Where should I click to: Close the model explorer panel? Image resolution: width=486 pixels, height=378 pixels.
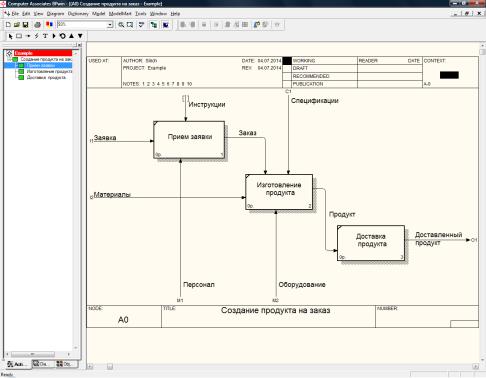pos(80,45)
